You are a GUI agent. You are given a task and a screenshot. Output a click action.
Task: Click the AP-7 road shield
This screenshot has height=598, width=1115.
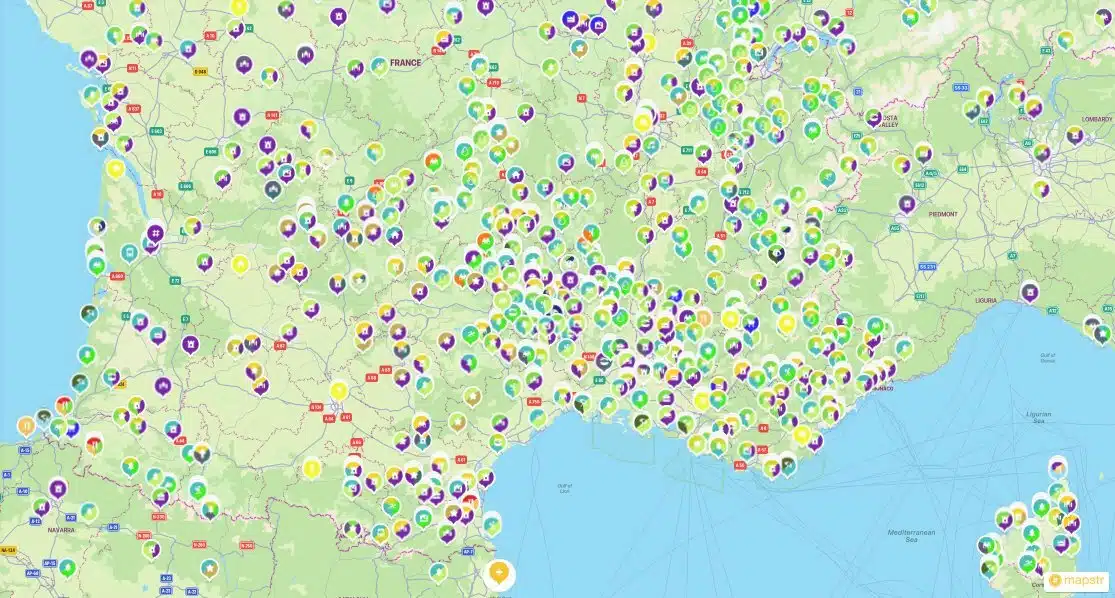(467, 552)
